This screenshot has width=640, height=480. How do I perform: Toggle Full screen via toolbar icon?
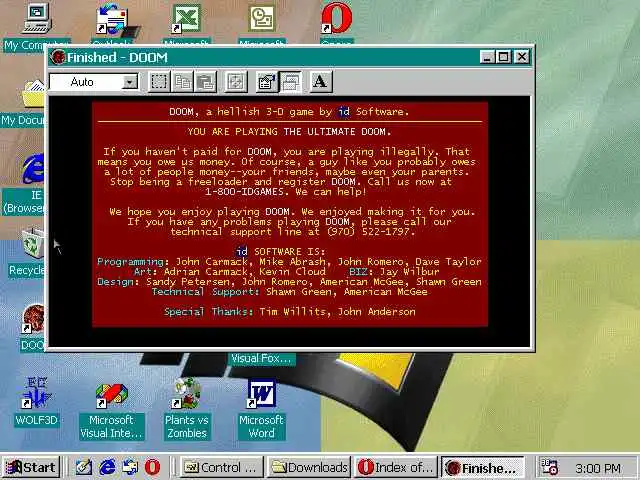click(x=236, y=82)
